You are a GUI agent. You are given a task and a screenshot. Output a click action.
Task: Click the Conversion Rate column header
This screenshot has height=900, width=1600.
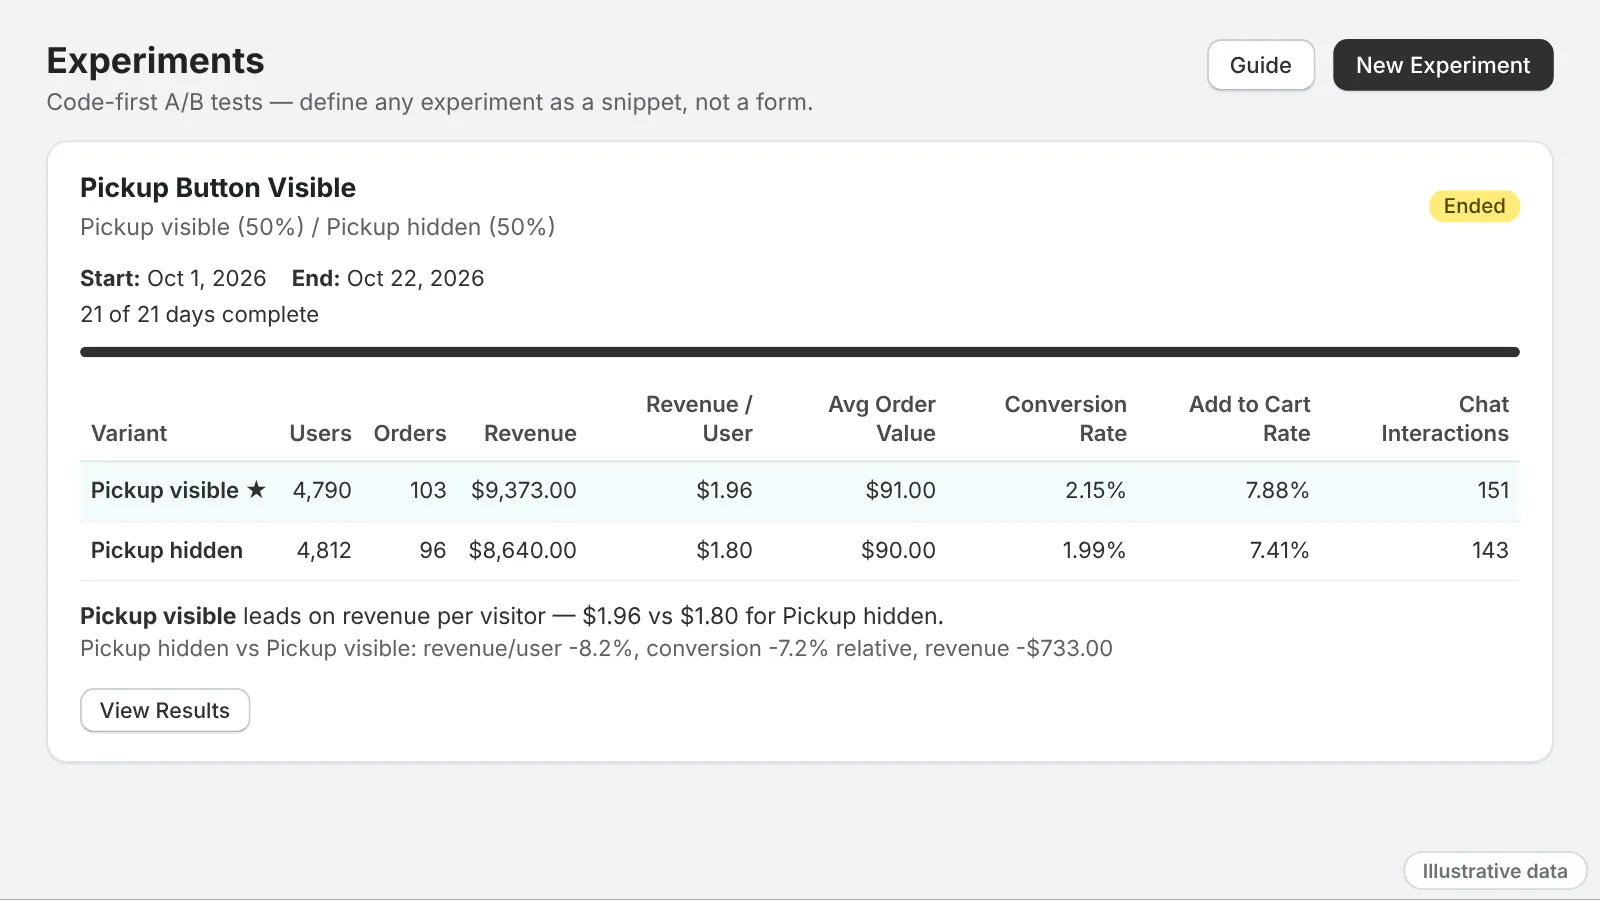[1066, 419]
